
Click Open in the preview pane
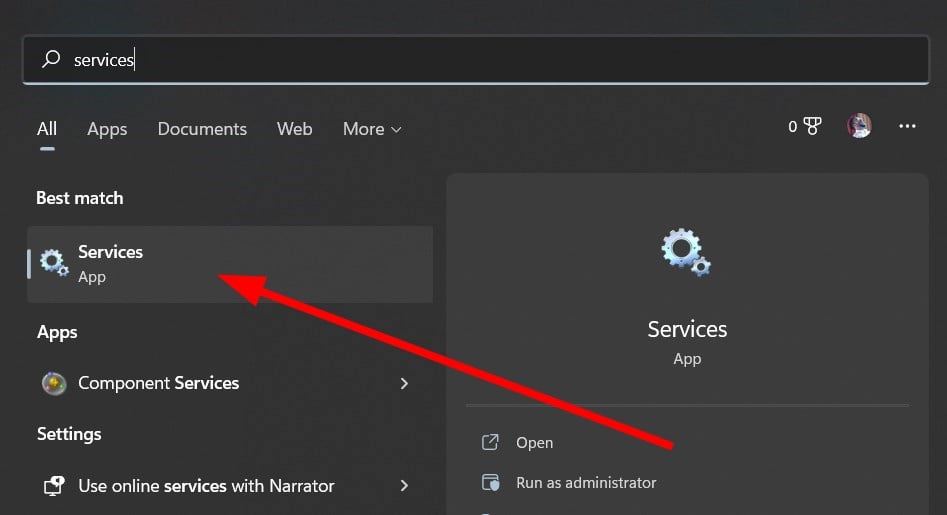pos(534,443)
